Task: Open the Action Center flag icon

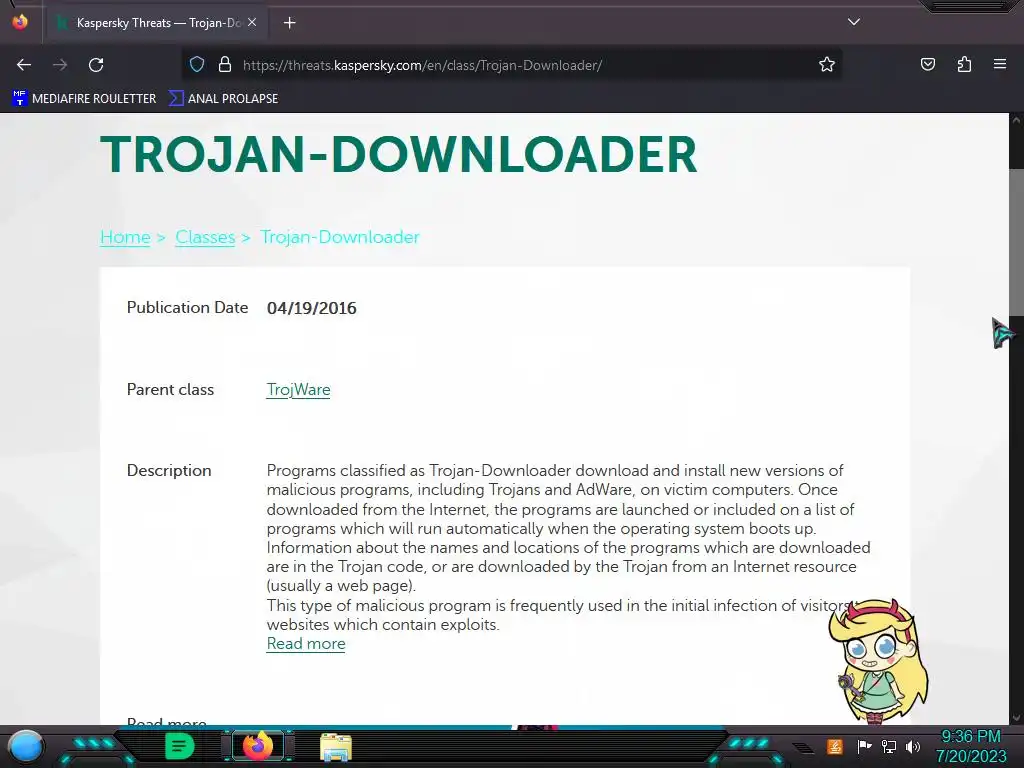Action: [864, 746]
